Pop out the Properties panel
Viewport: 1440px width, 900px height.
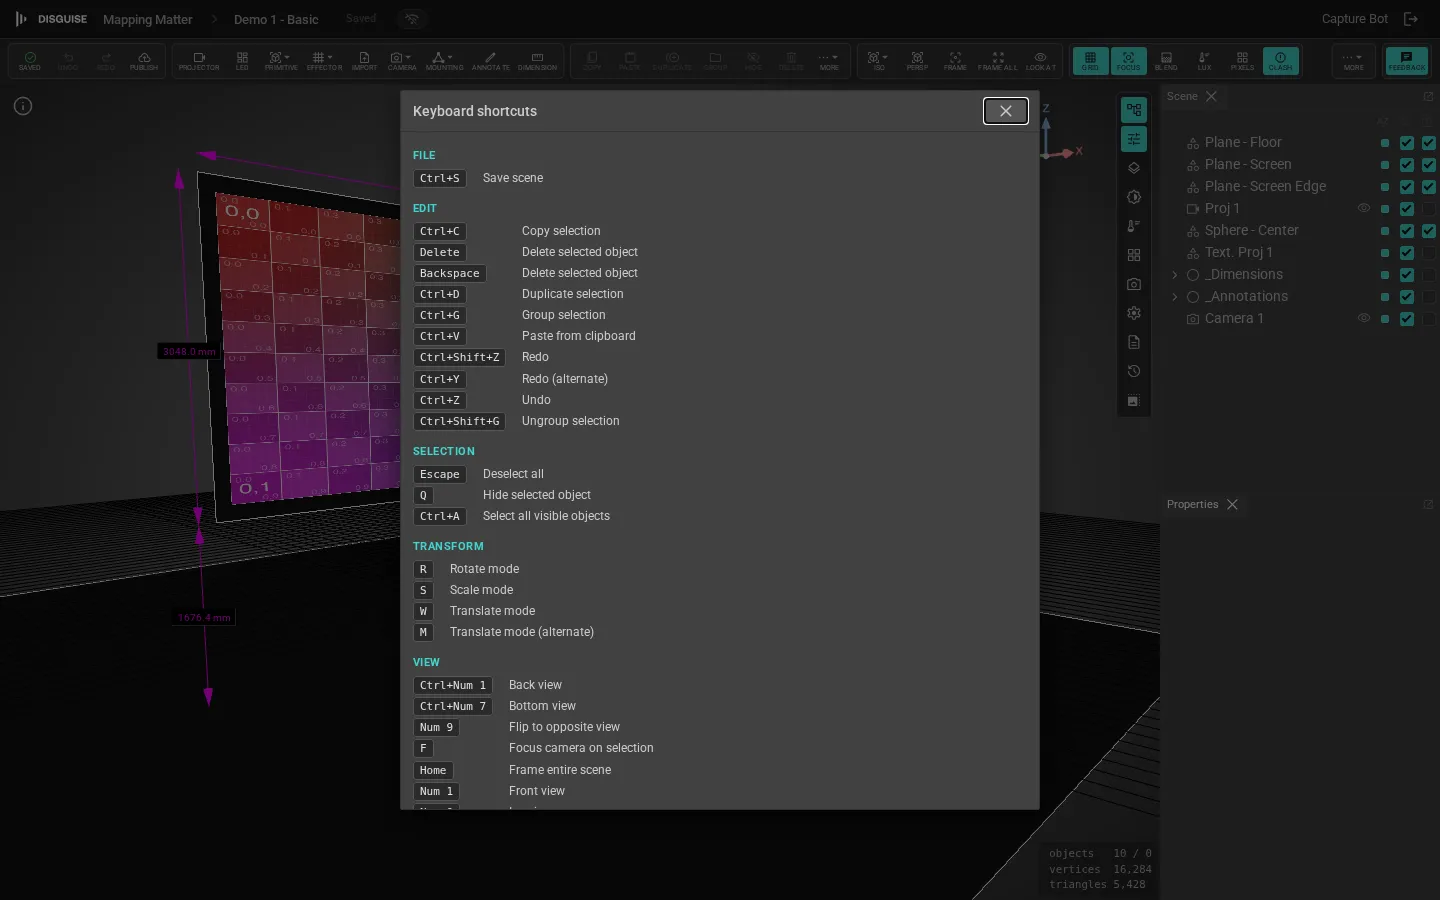[x=1428, y=505]
